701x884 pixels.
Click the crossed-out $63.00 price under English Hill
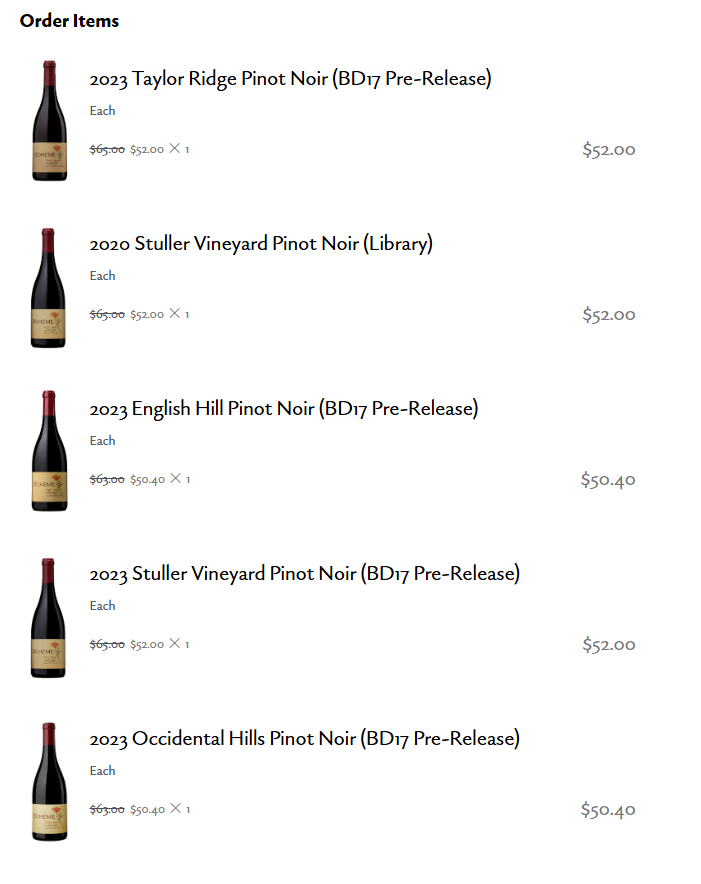click(x=107, y=480)
